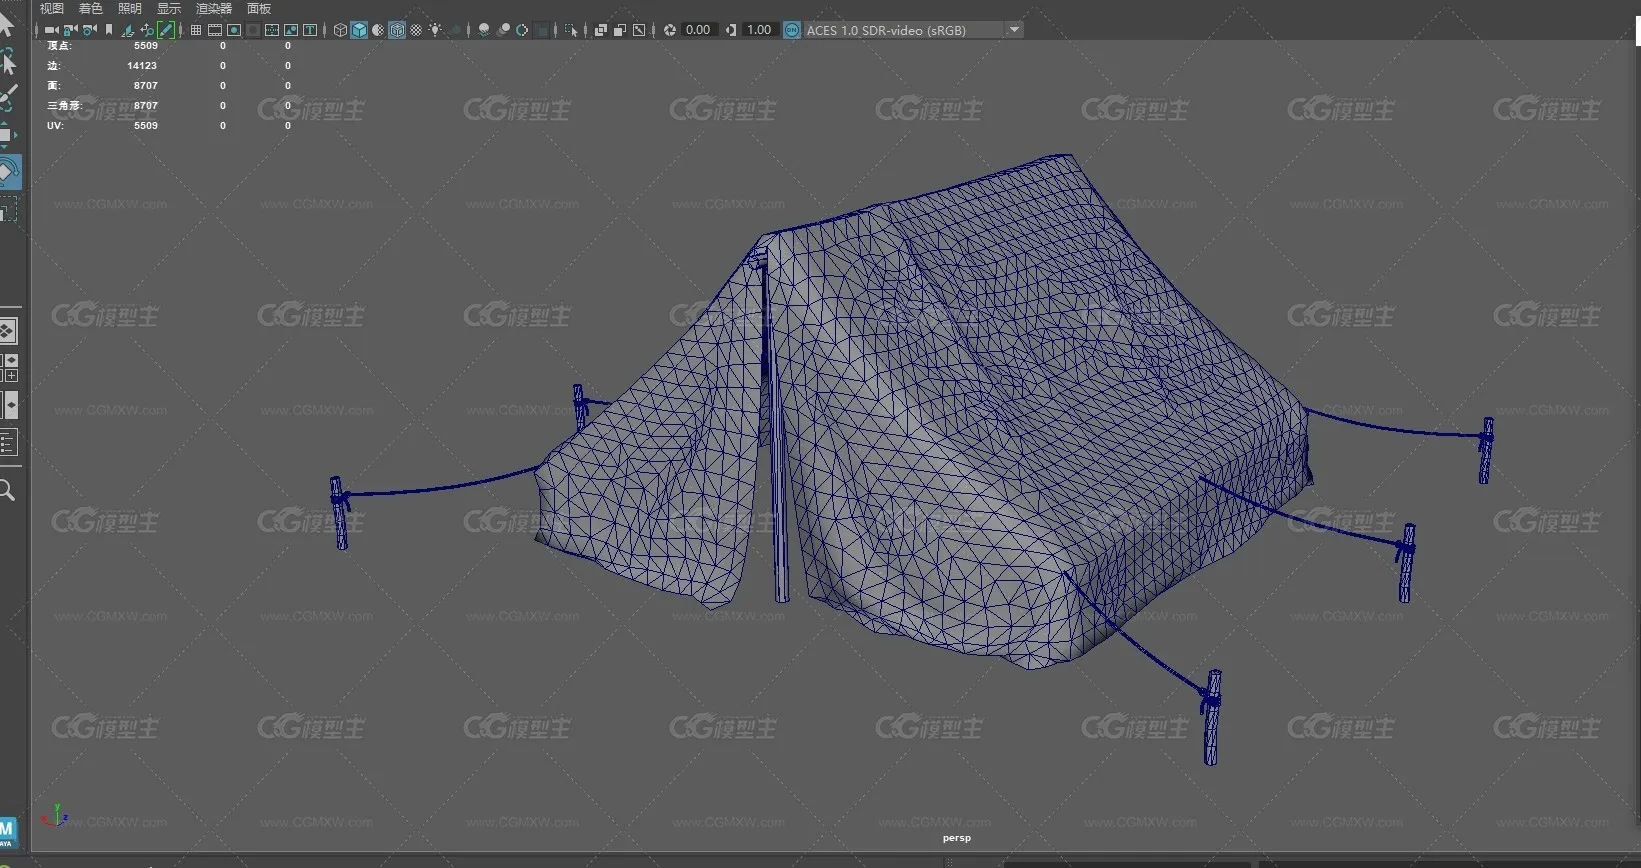Screen dimensions: 1641x868
Task: Open the 照明 (Lighting) panel menu
Action: tap(130, 8)
